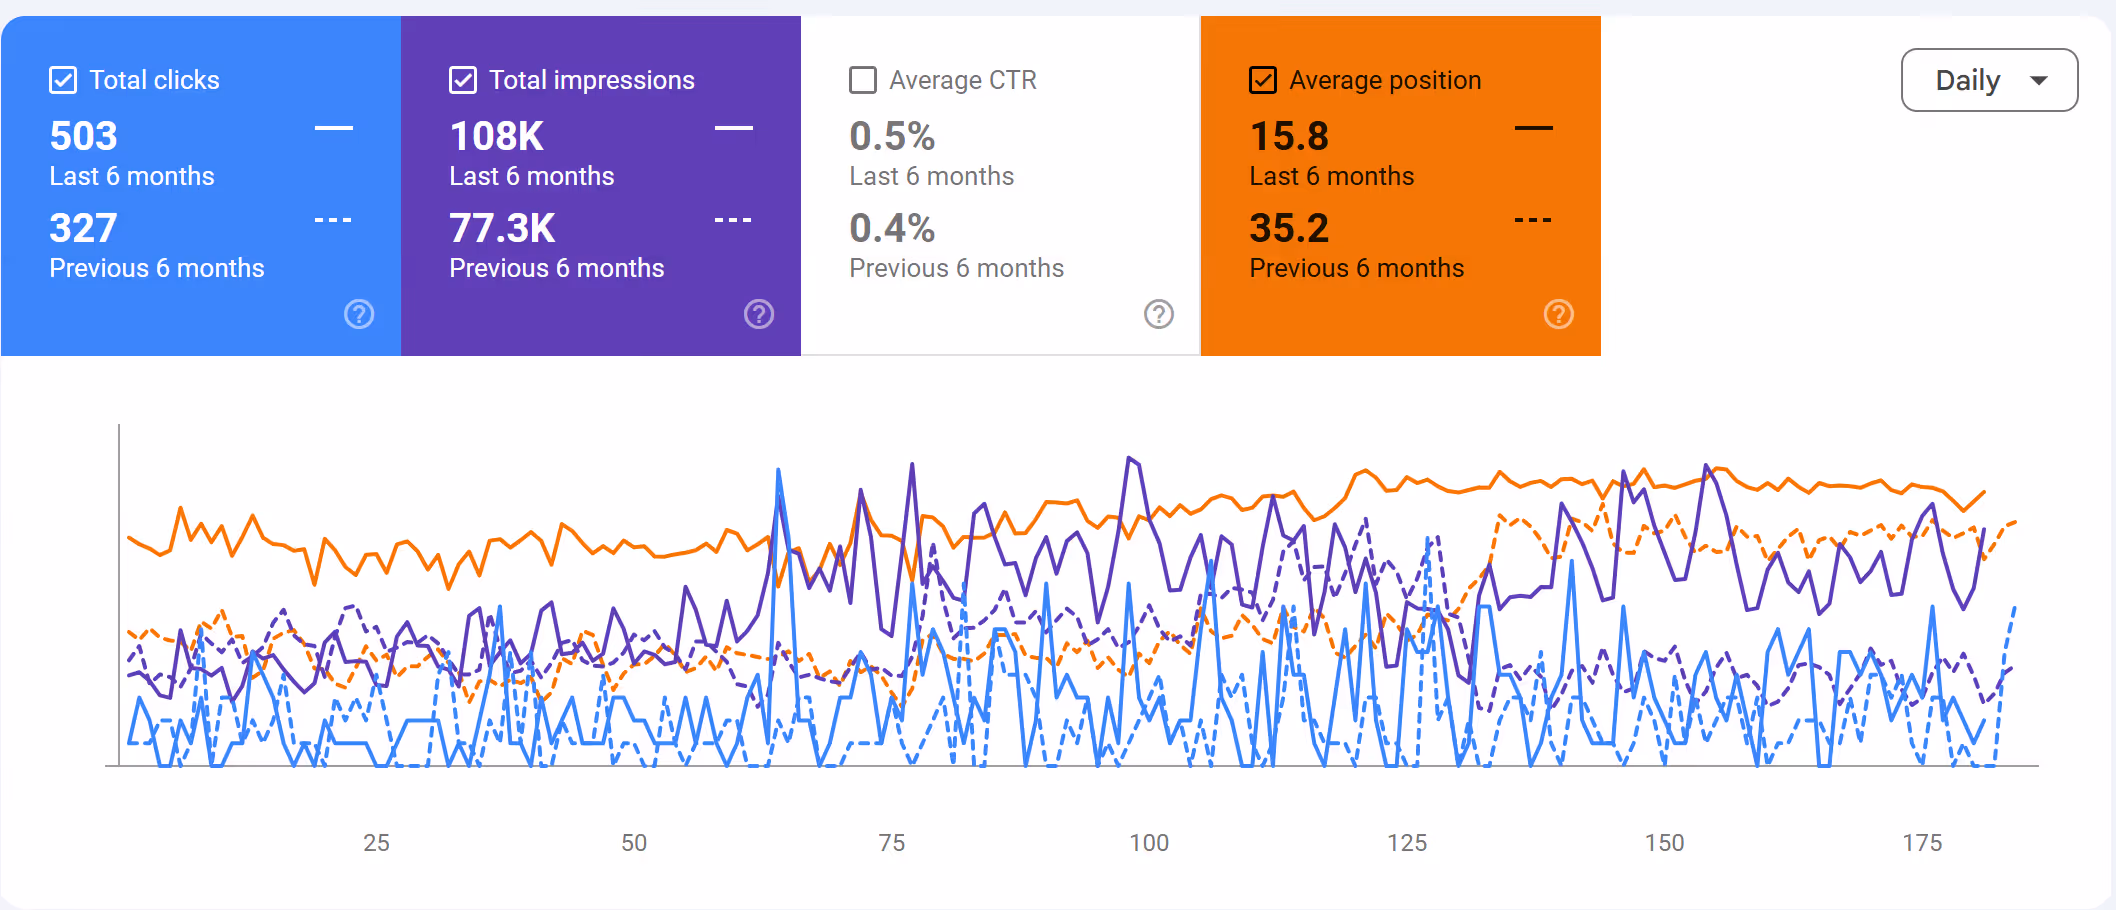Open help for Total impressions metric
The image size is (2116, 910).
759,314
